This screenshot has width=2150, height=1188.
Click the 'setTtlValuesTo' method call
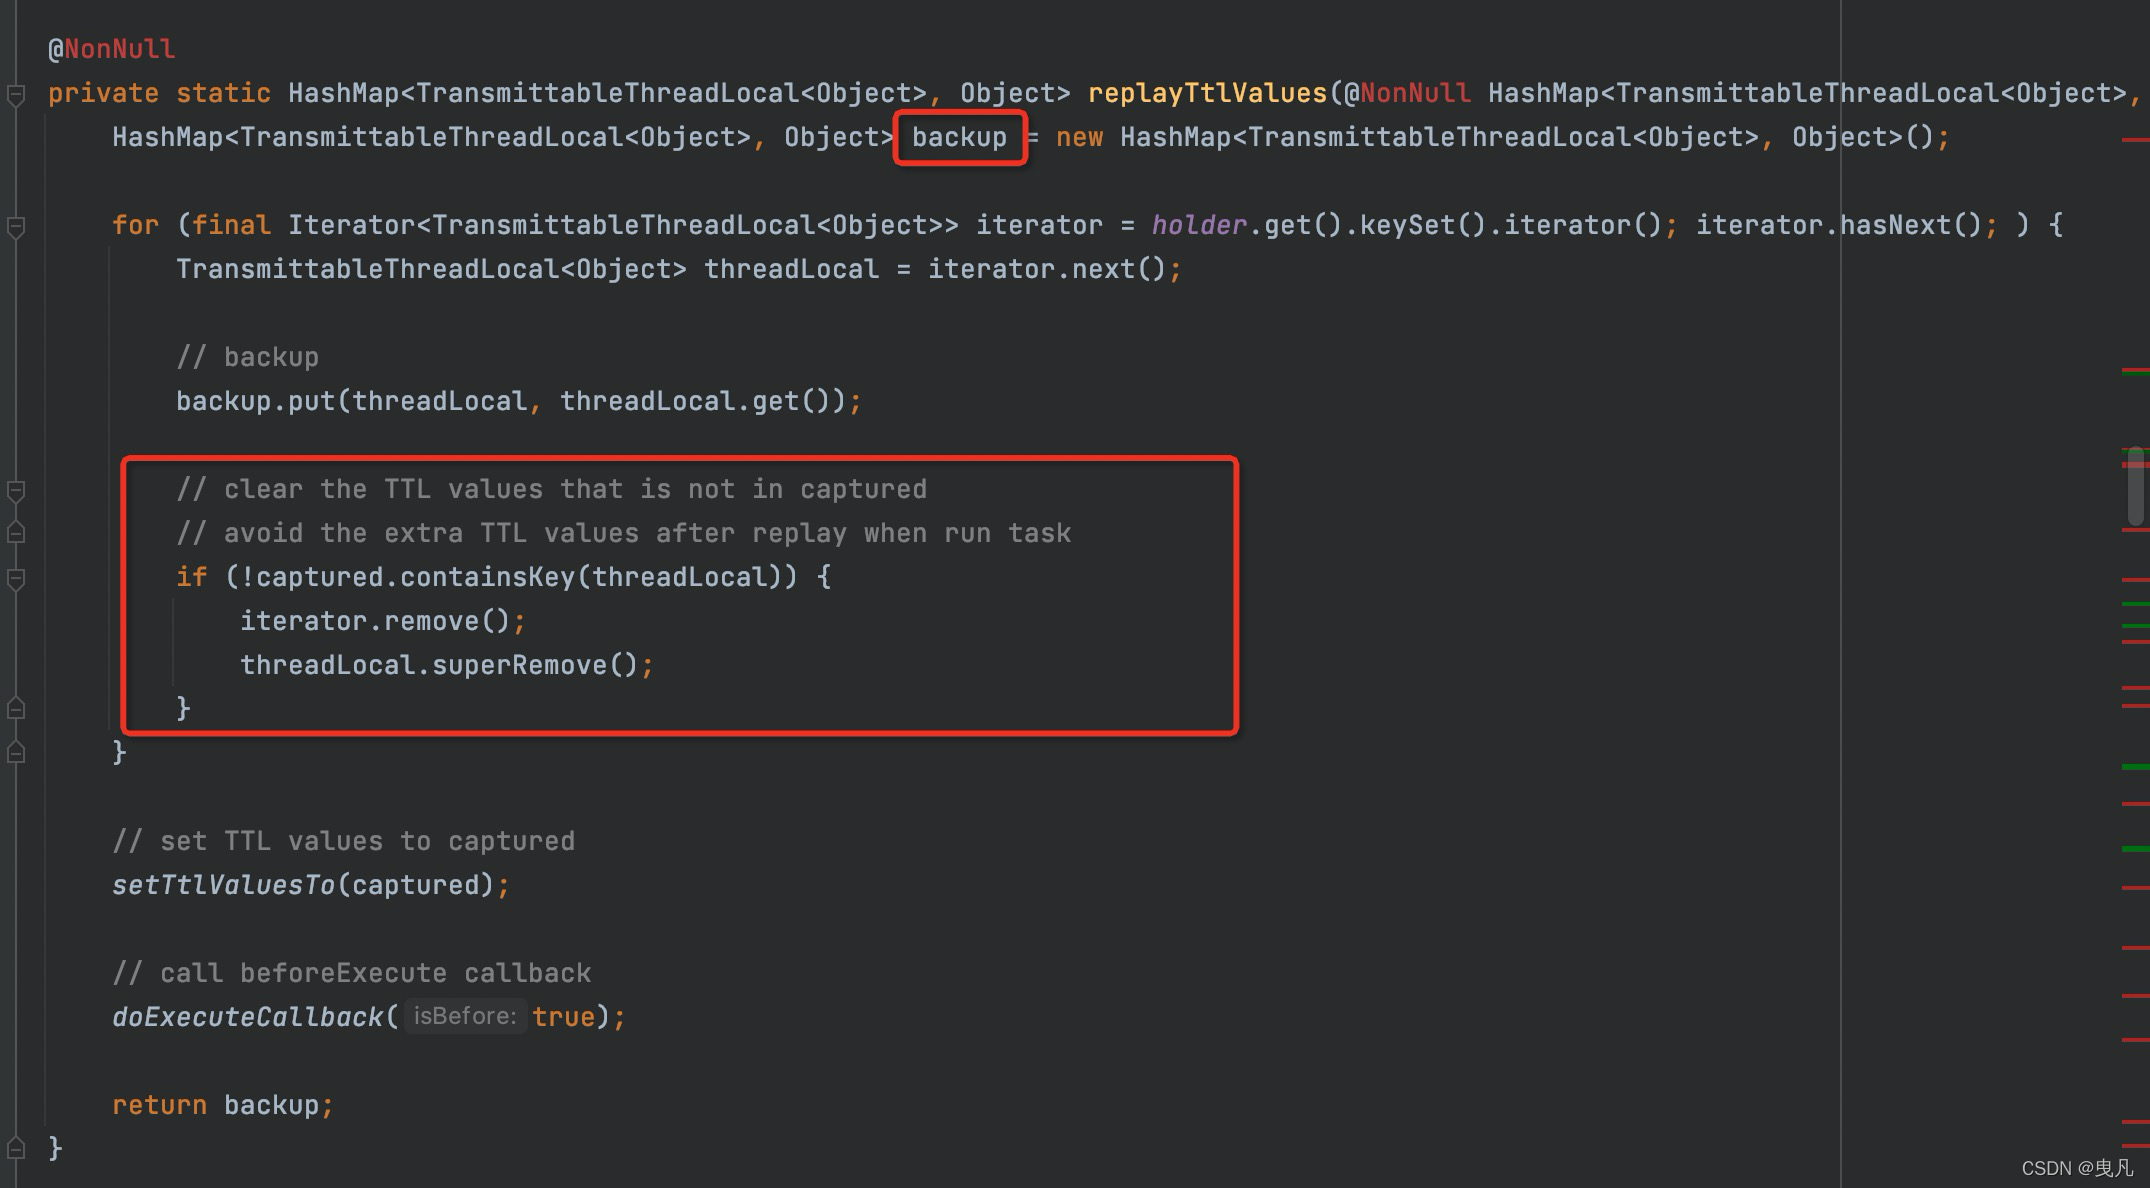coord(223,885)
